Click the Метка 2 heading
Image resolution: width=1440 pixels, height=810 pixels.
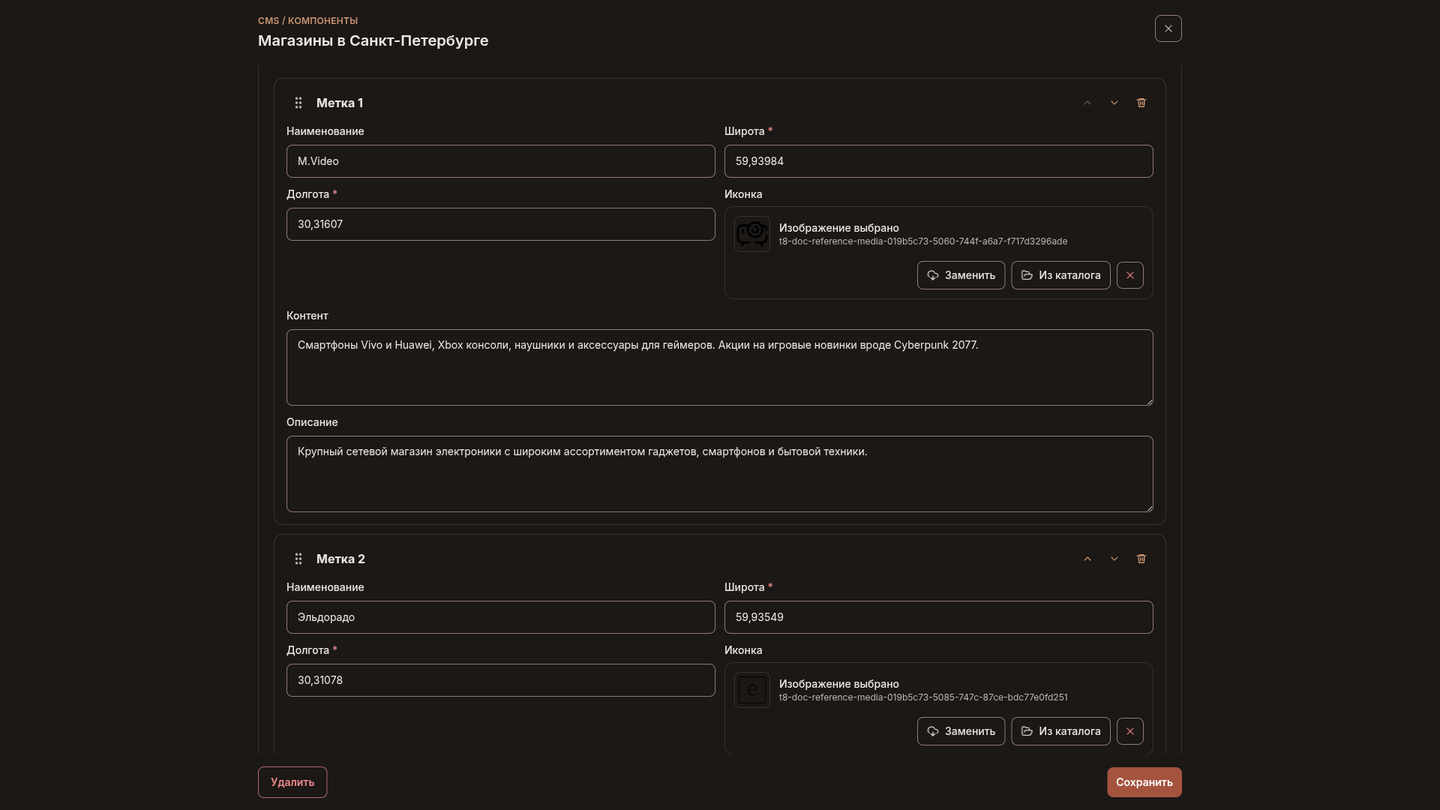[341, 559]
